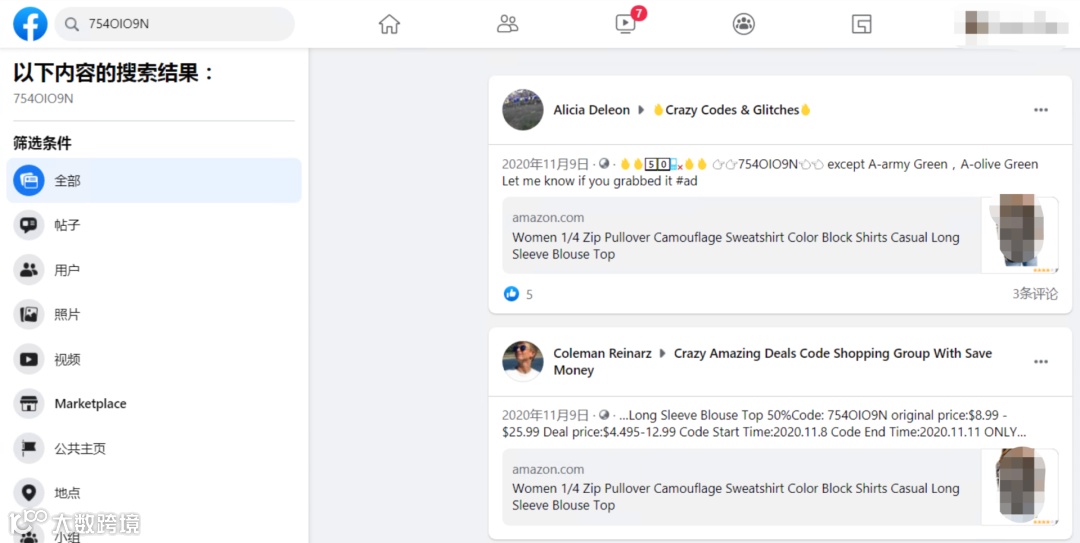Screen dimensions: 1080x543
Task: Click the 地点 filter label
Action: click(x=68, y=493)
